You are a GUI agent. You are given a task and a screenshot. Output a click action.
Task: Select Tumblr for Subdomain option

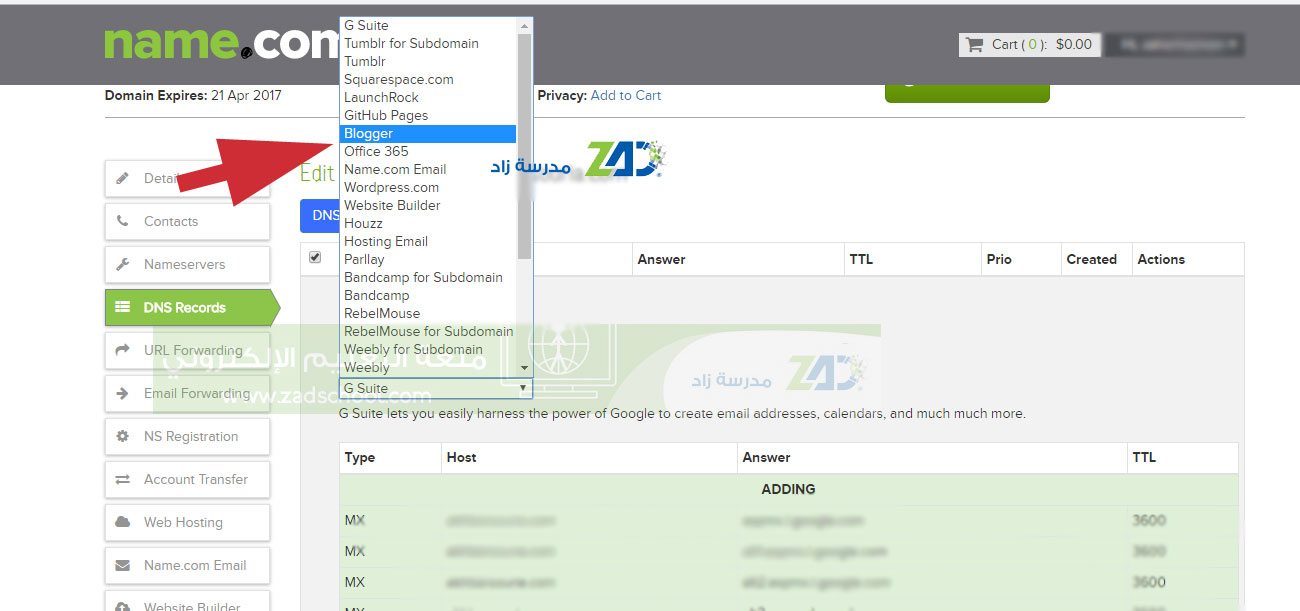click(x=428, y=43)
